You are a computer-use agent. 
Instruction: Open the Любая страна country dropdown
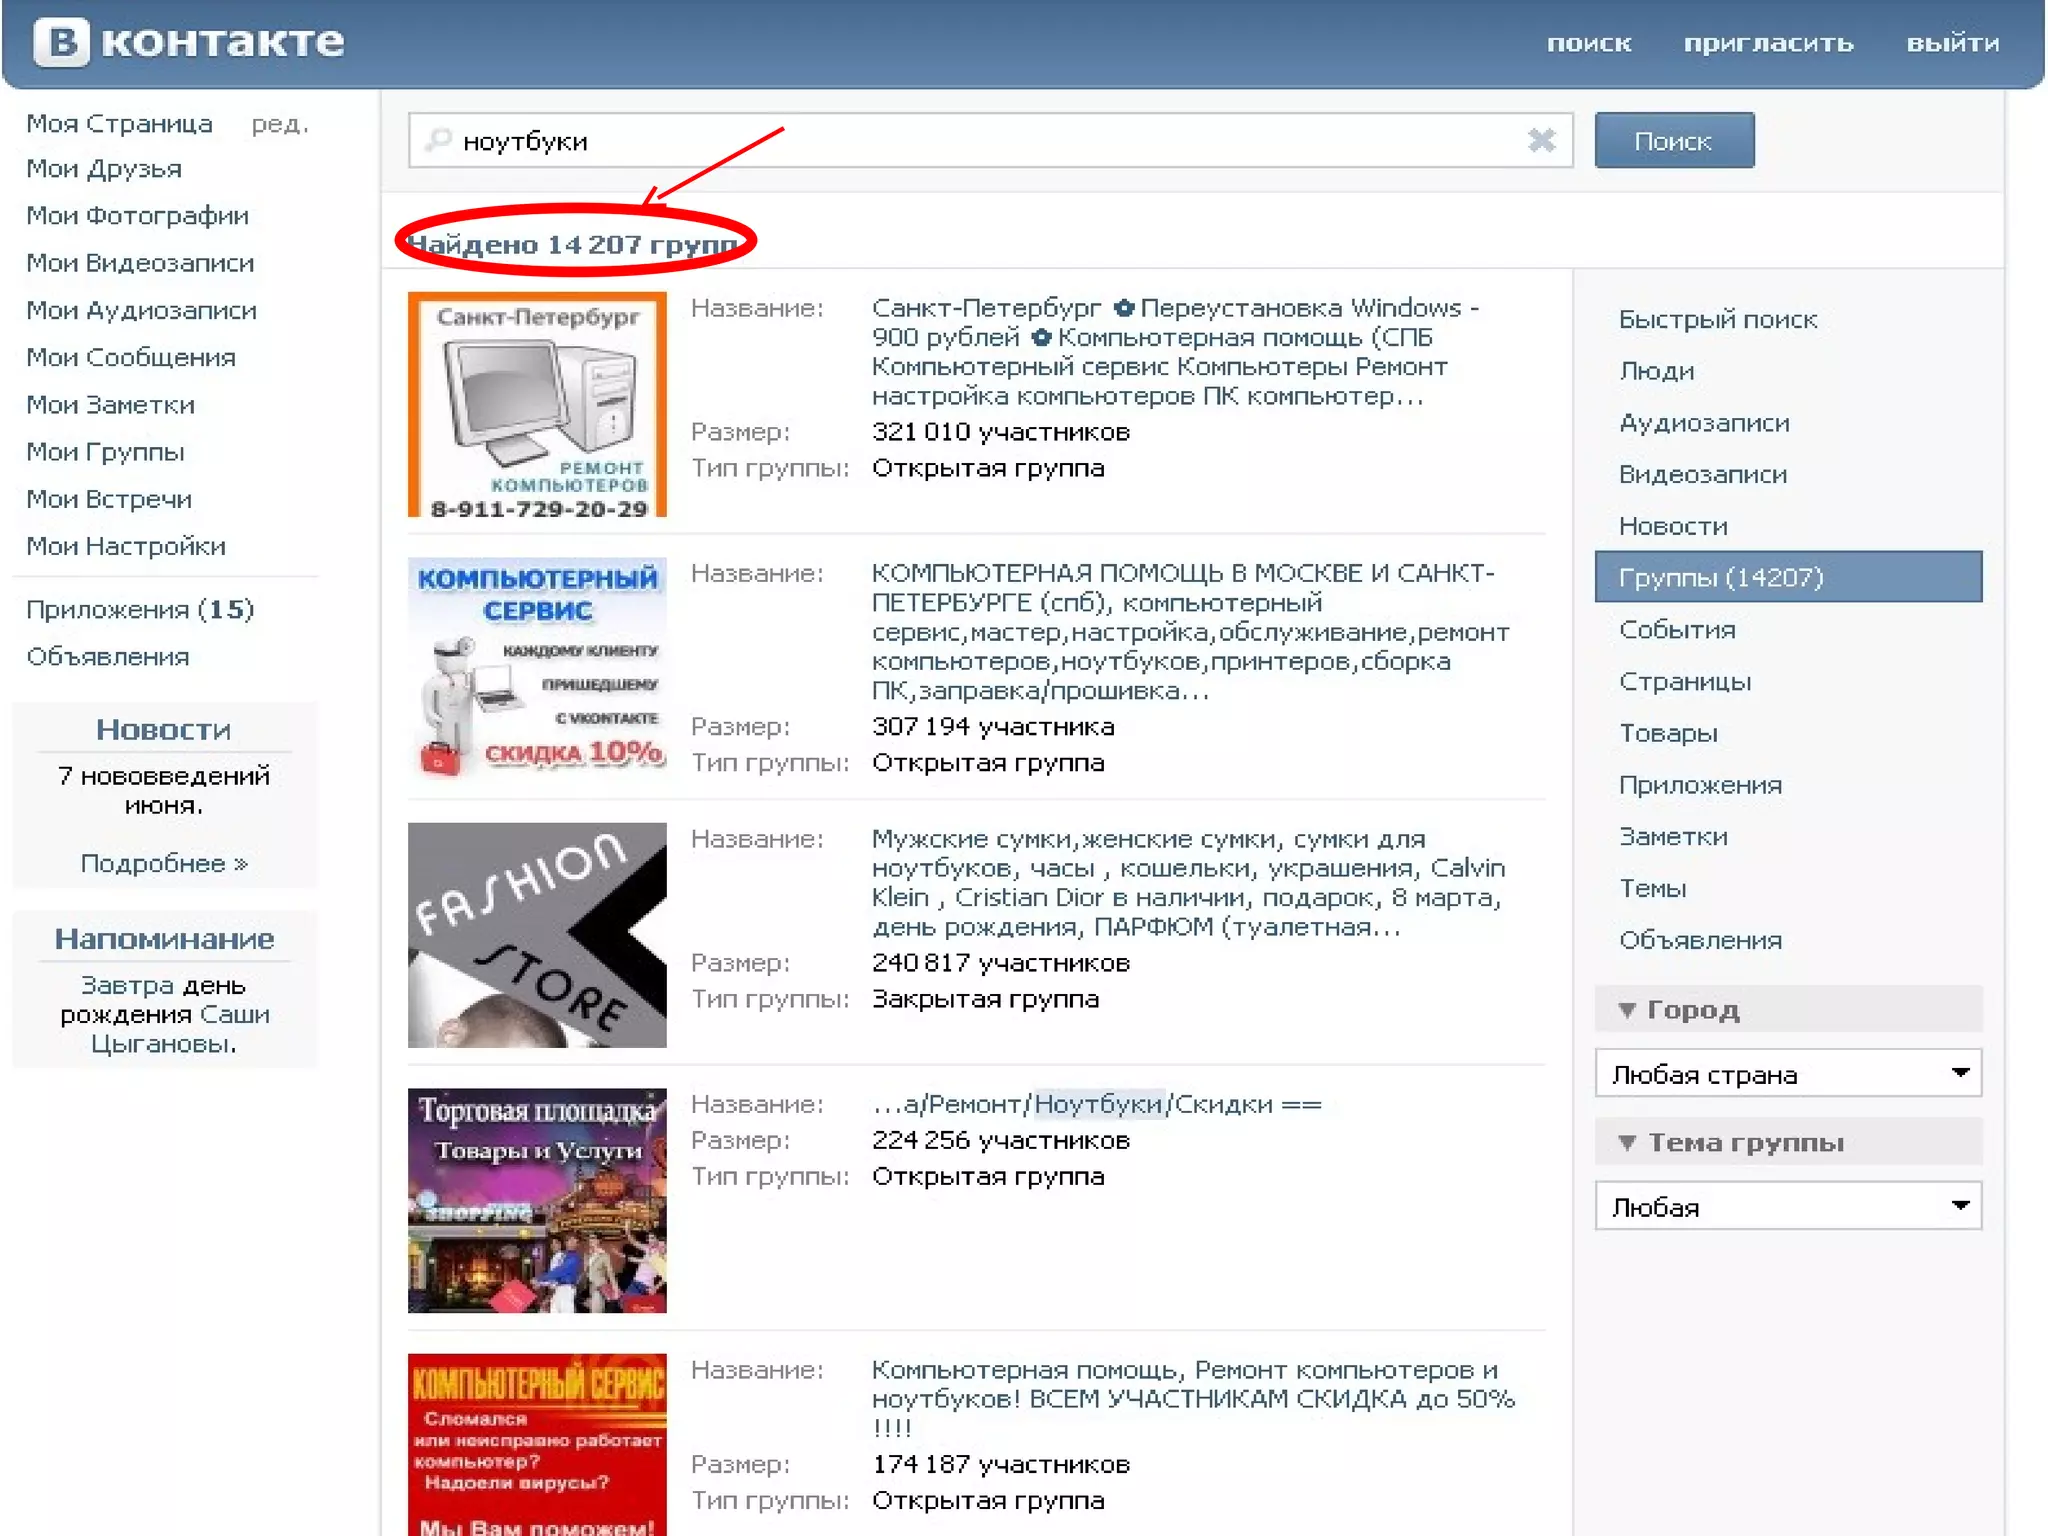1788,1074
